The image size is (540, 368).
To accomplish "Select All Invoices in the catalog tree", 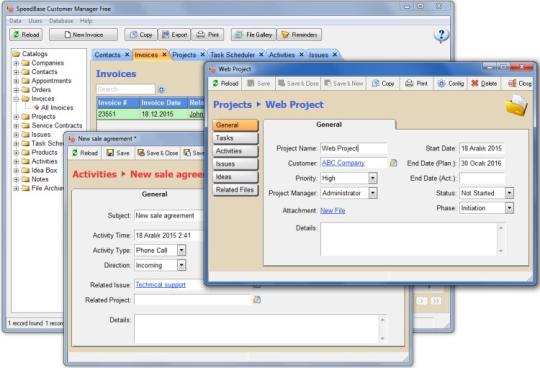I will coord(57,108).
